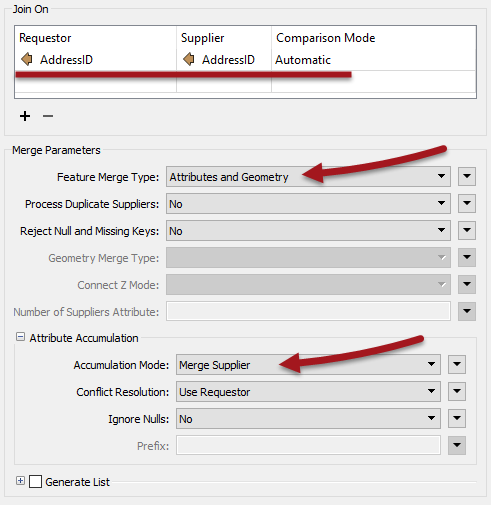Open options arrow beside Ignore Nulls

(457, 418)
